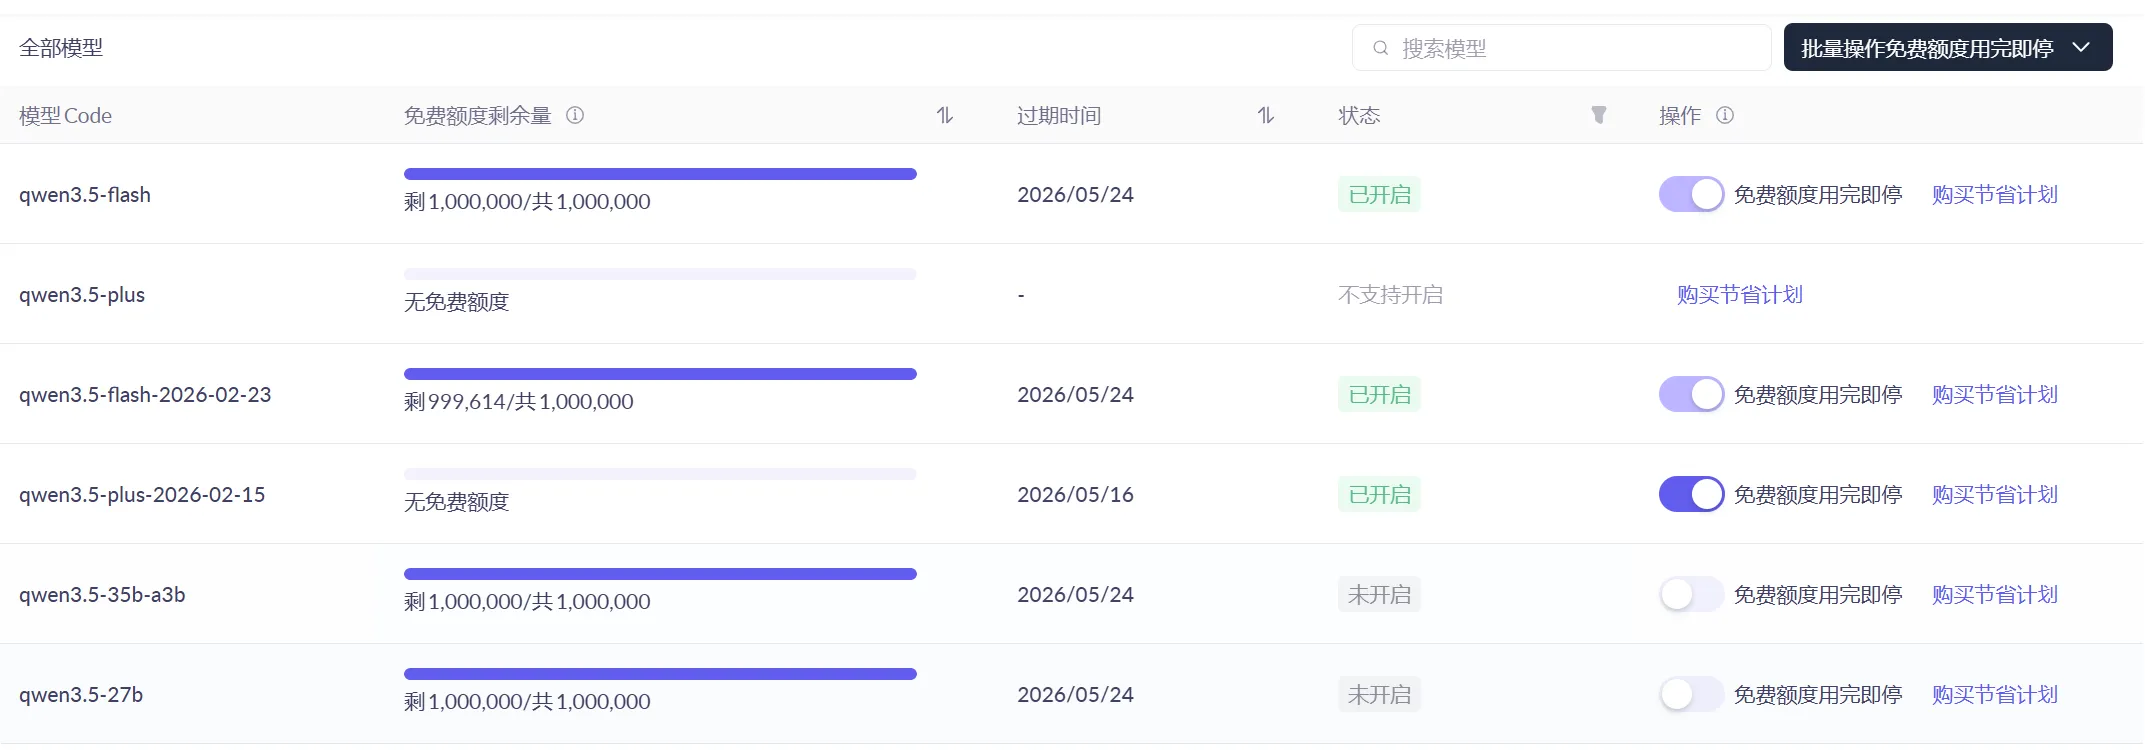The image size is (2145, 750).
Task: Open the 状态 filter icon
Action: coord(1599,115)
